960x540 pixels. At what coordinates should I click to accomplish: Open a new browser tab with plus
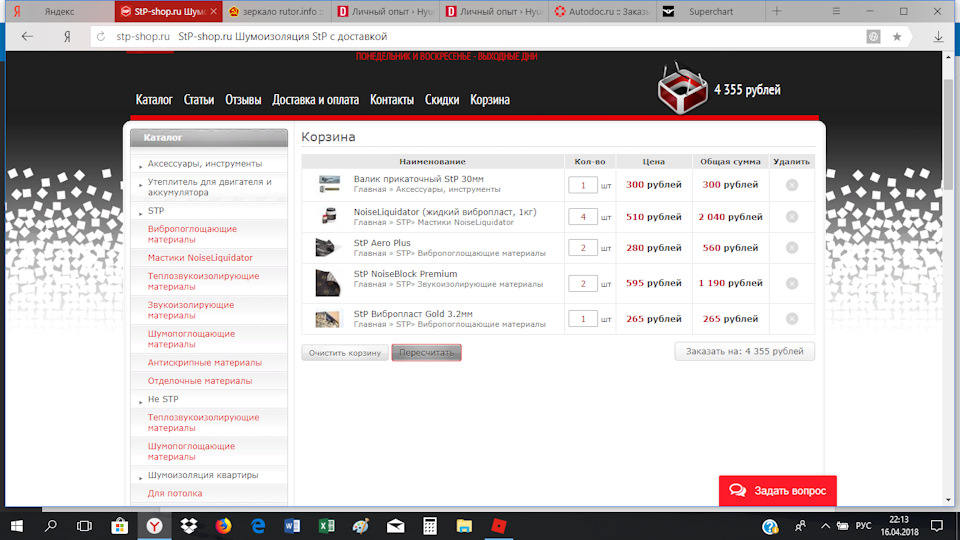coord(777,12)
